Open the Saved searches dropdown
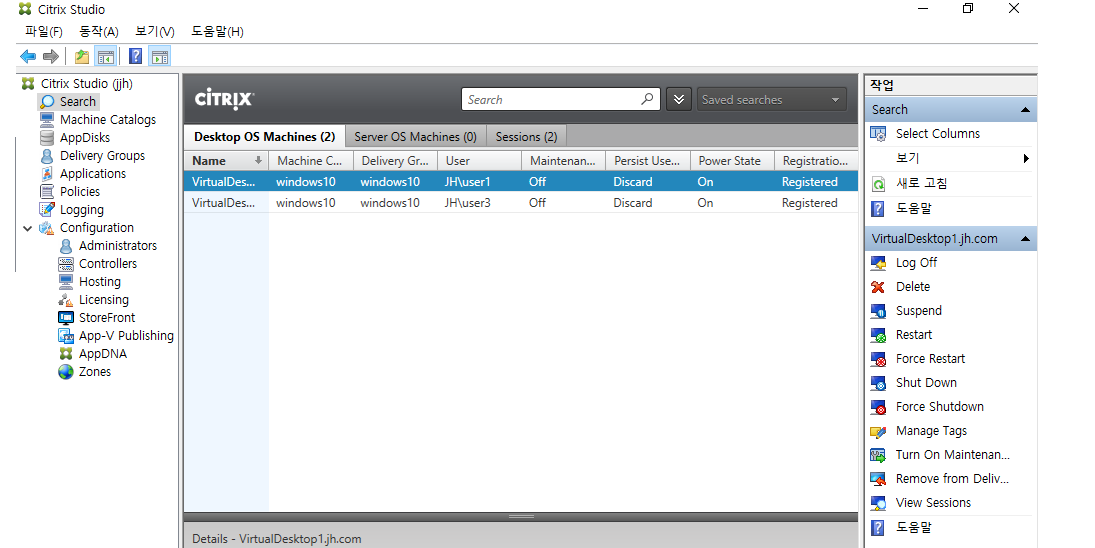 [772, 100]
